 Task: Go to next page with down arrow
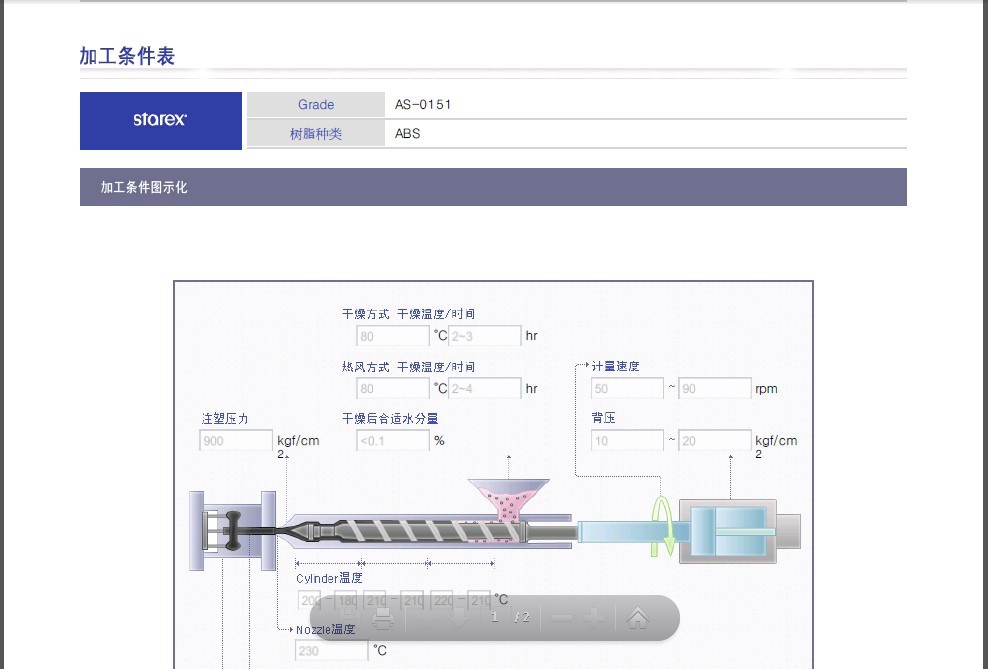[x=459, y=618]
